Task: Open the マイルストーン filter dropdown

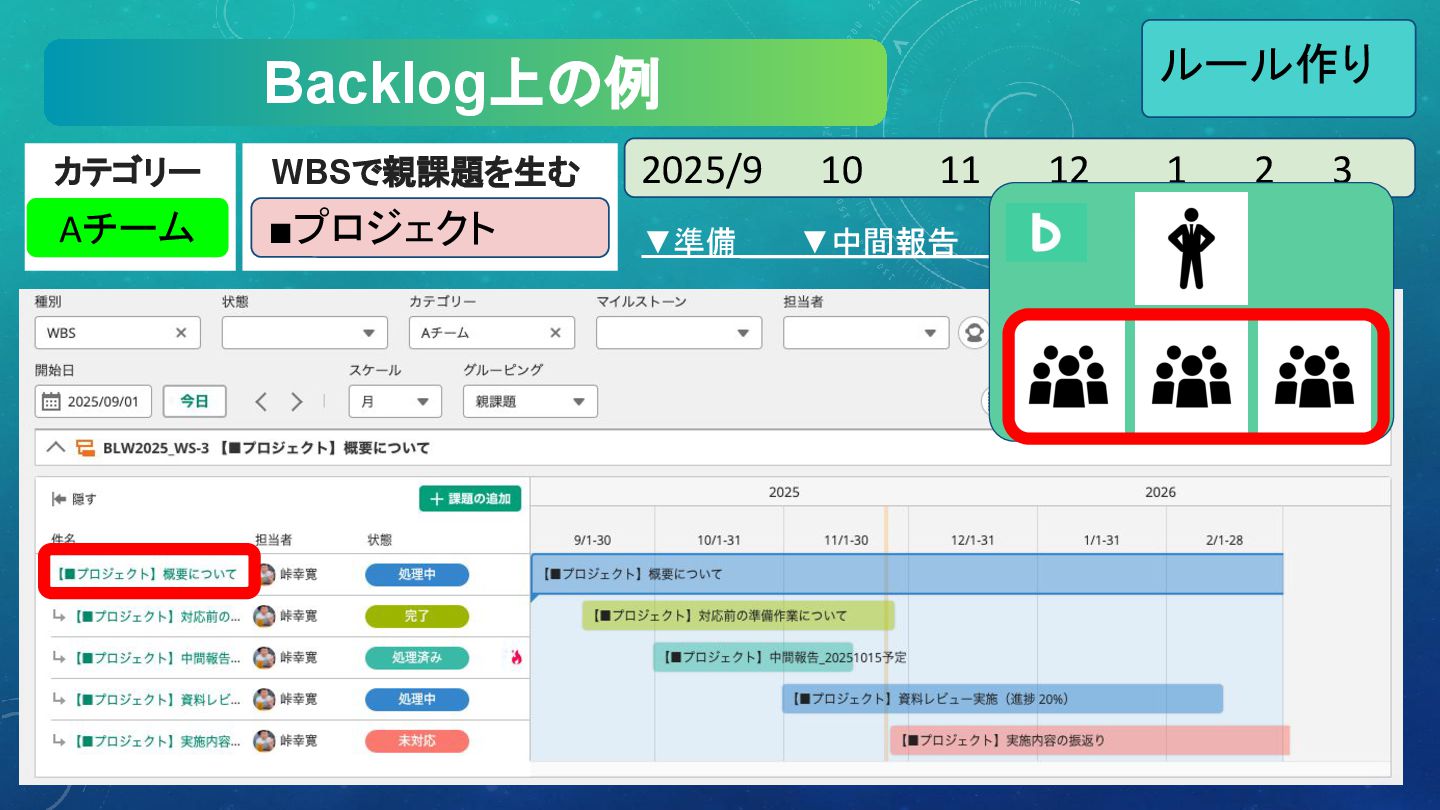Action: (x=679, y=333)
